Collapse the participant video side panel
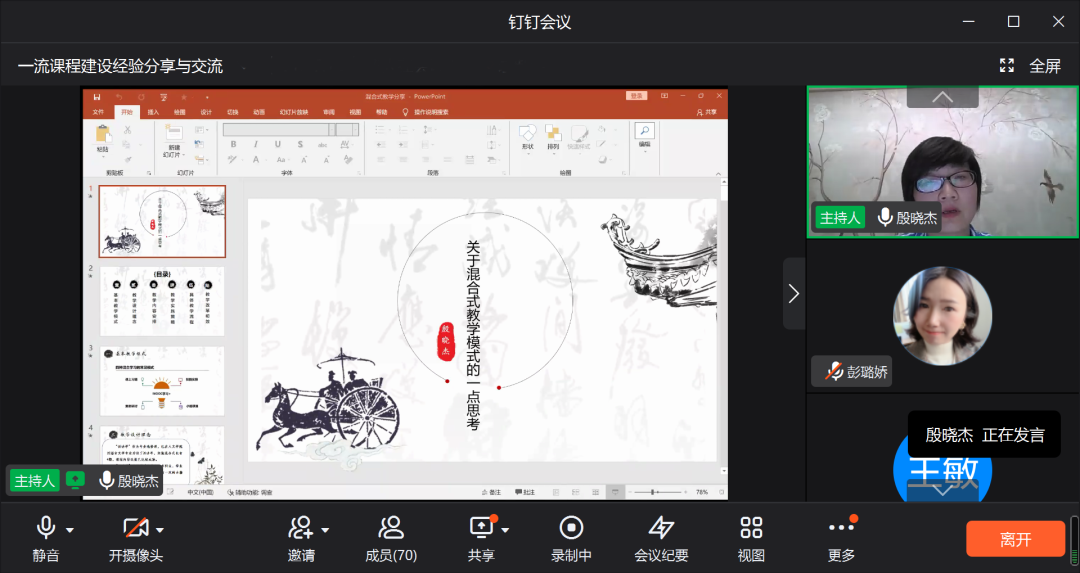The height and width of the screenshot is (573, 1080). 793,294
